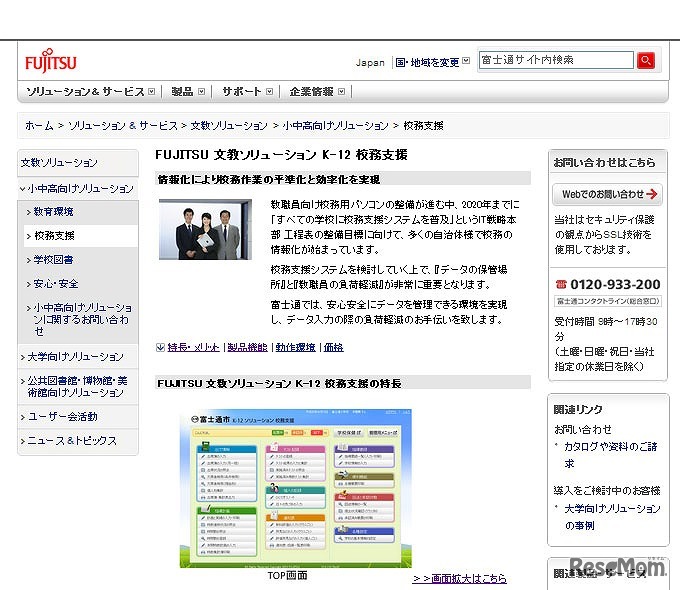Click 小中高向けソリューション breadcrumb link
Viewport: 680px width, 590px height.
click(x=335, y=126)
